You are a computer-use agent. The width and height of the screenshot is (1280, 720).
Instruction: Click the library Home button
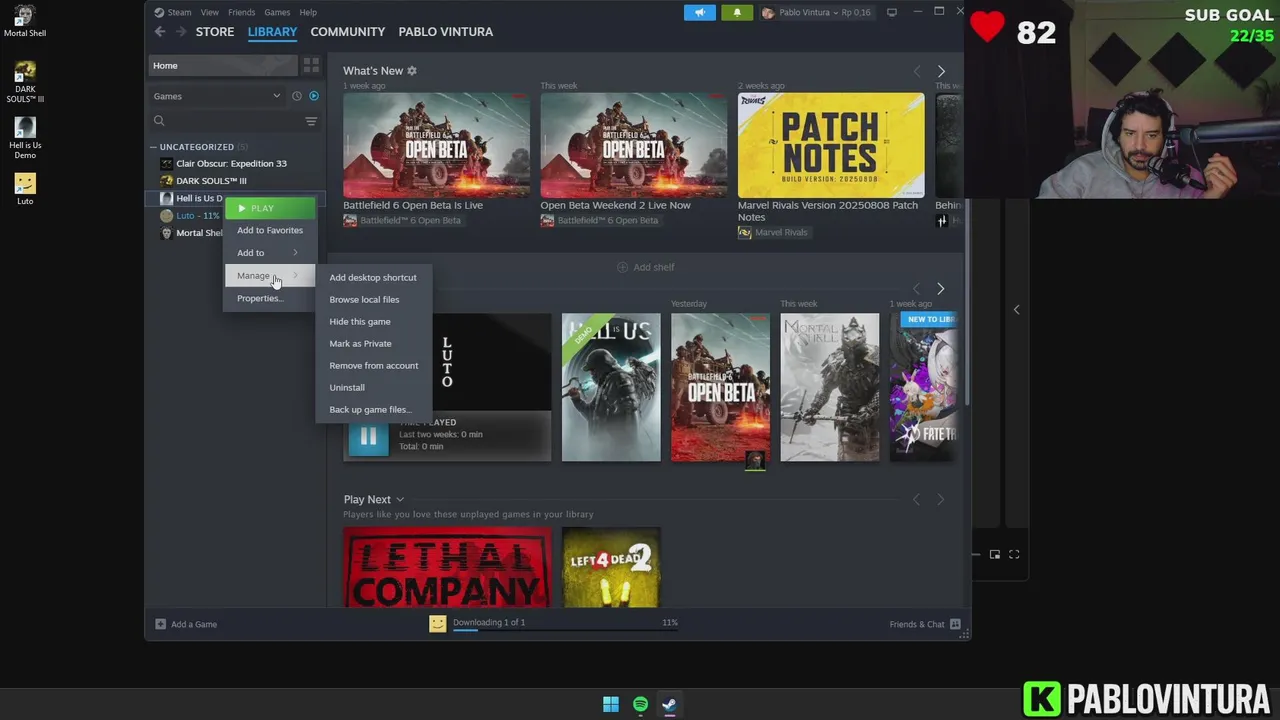[223, 65]
